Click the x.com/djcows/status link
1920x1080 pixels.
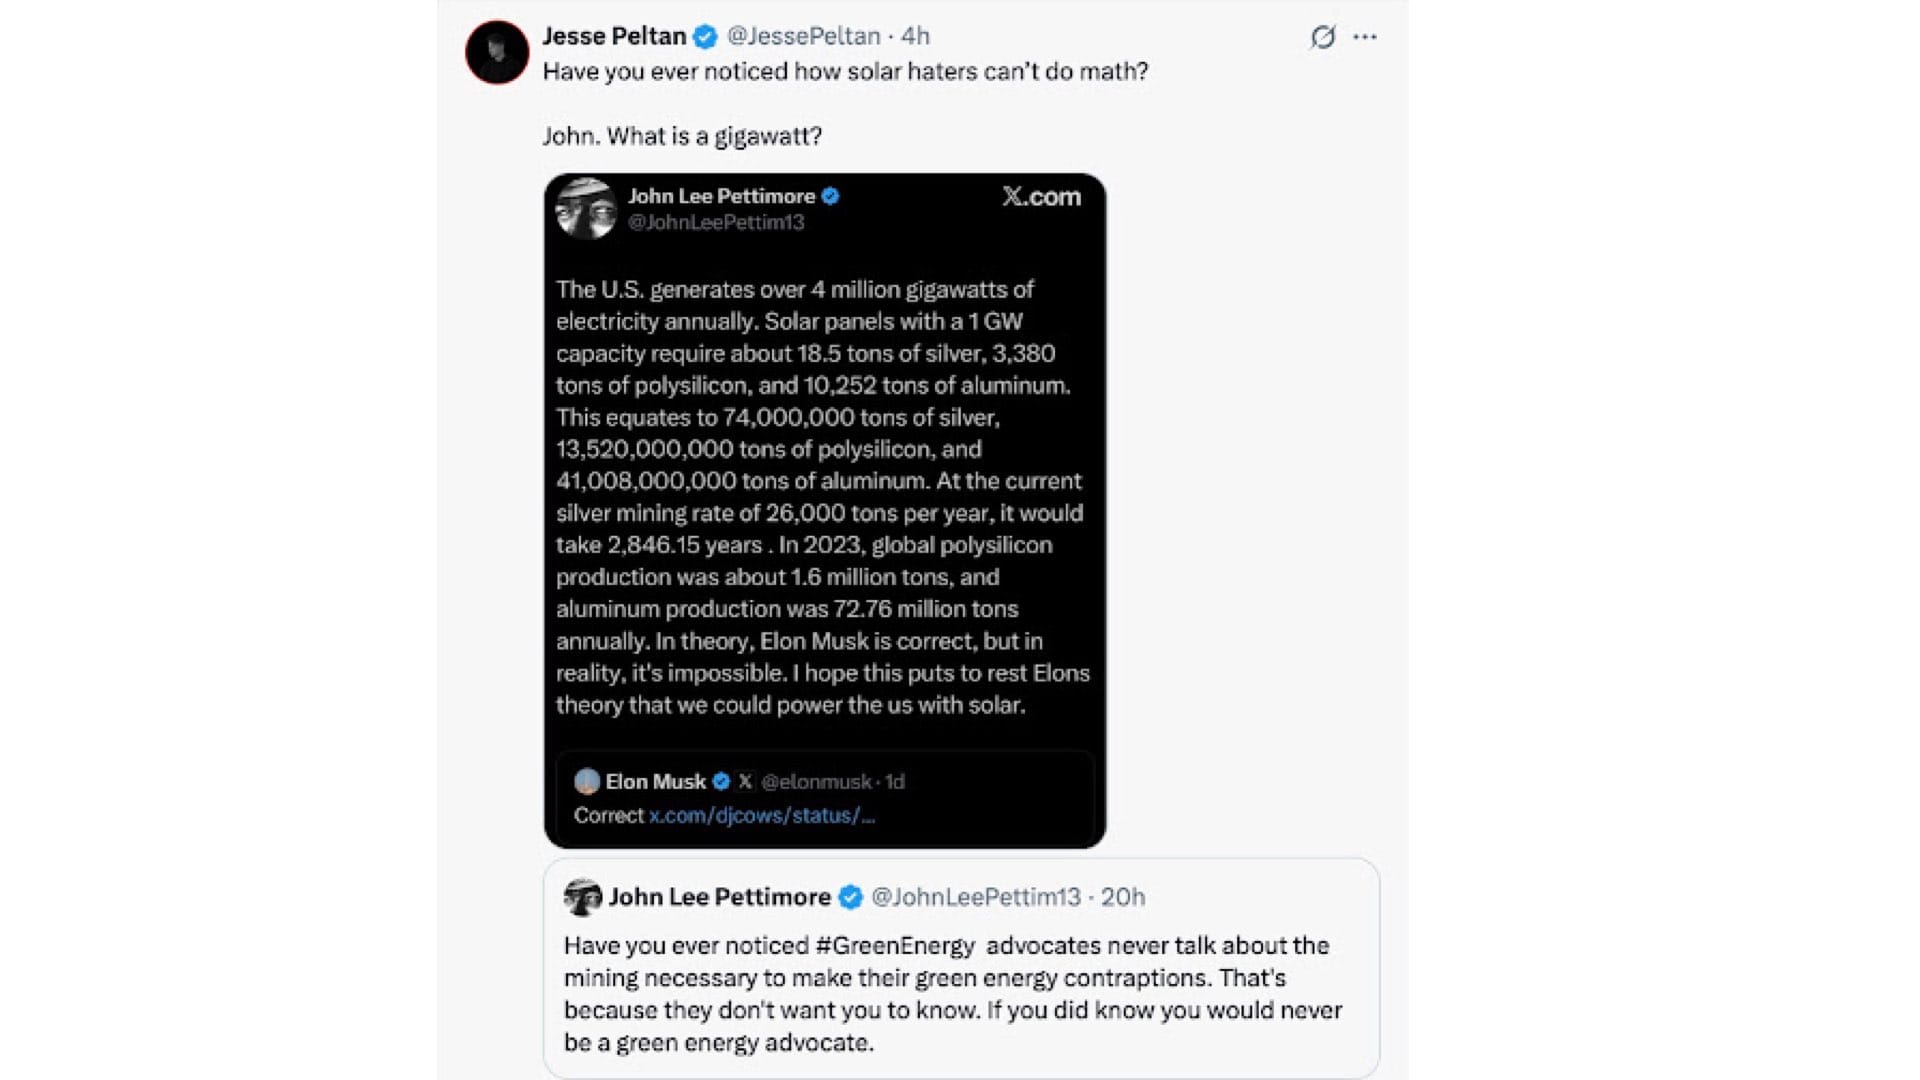(761, 815)
